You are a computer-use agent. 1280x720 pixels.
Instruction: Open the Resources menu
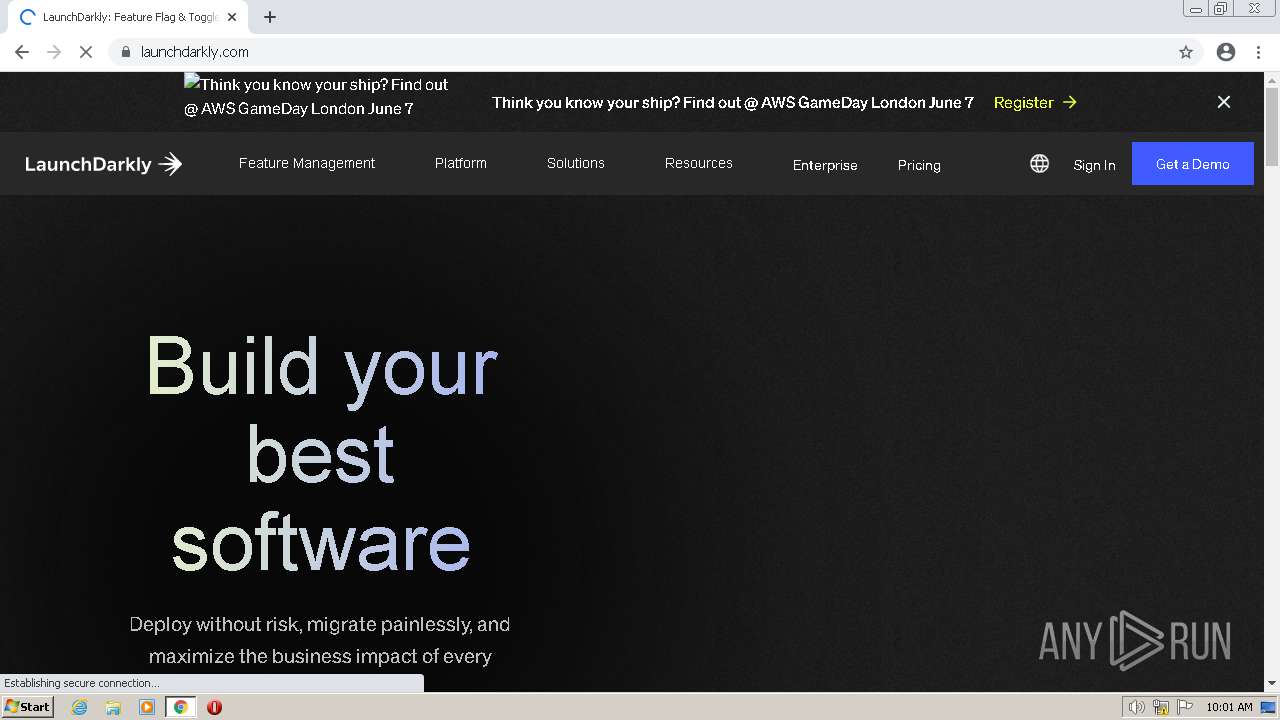point(699,163)
